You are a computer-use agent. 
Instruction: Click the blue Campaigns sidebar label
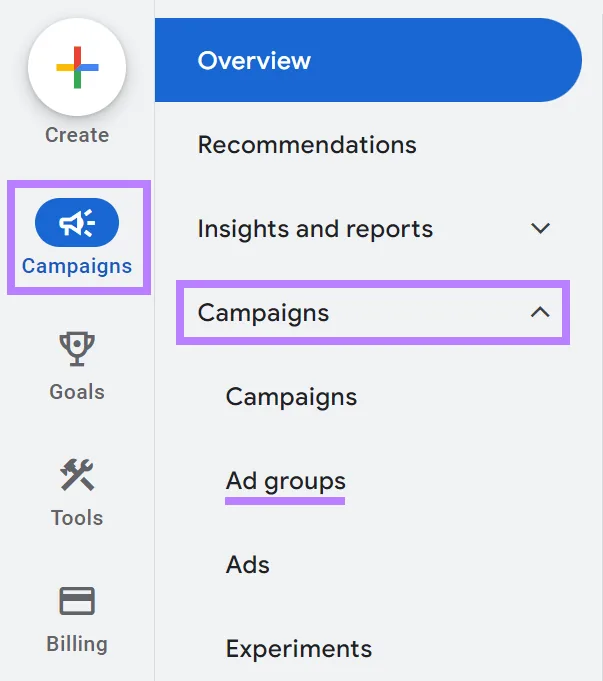[77, 266]
